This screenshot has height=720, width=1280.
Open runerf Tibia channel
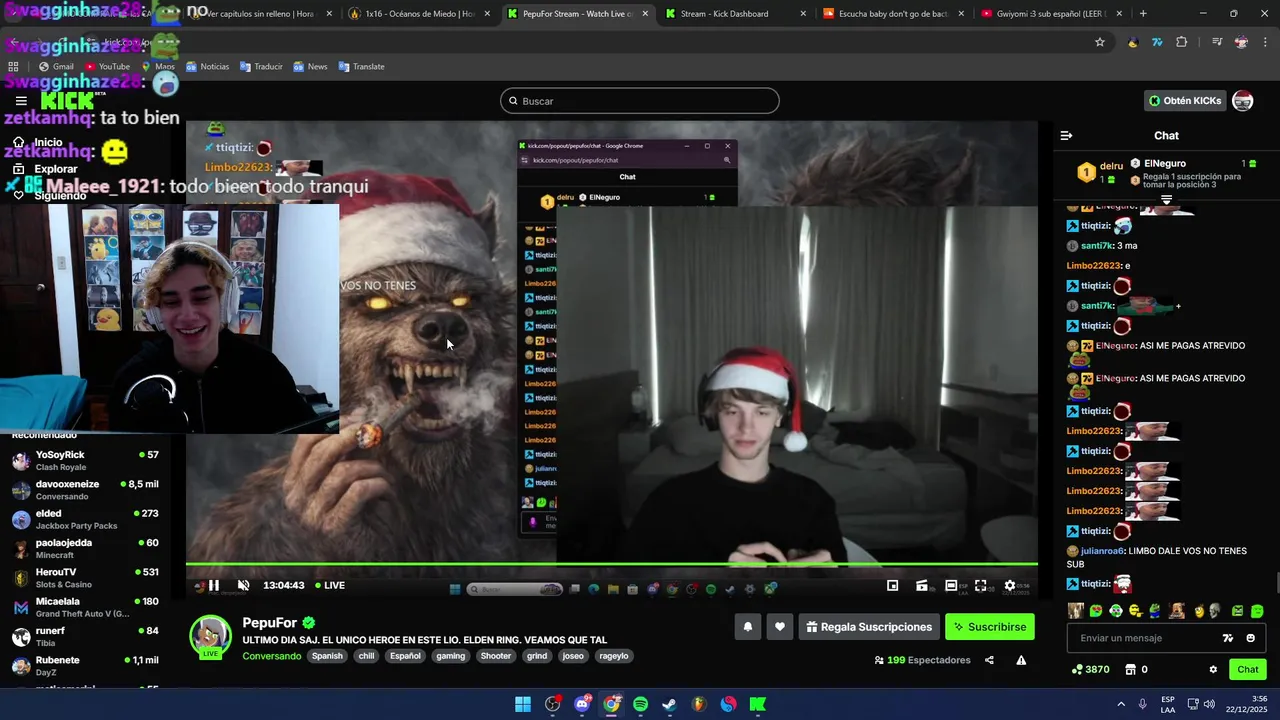click(x=85, y=636)
